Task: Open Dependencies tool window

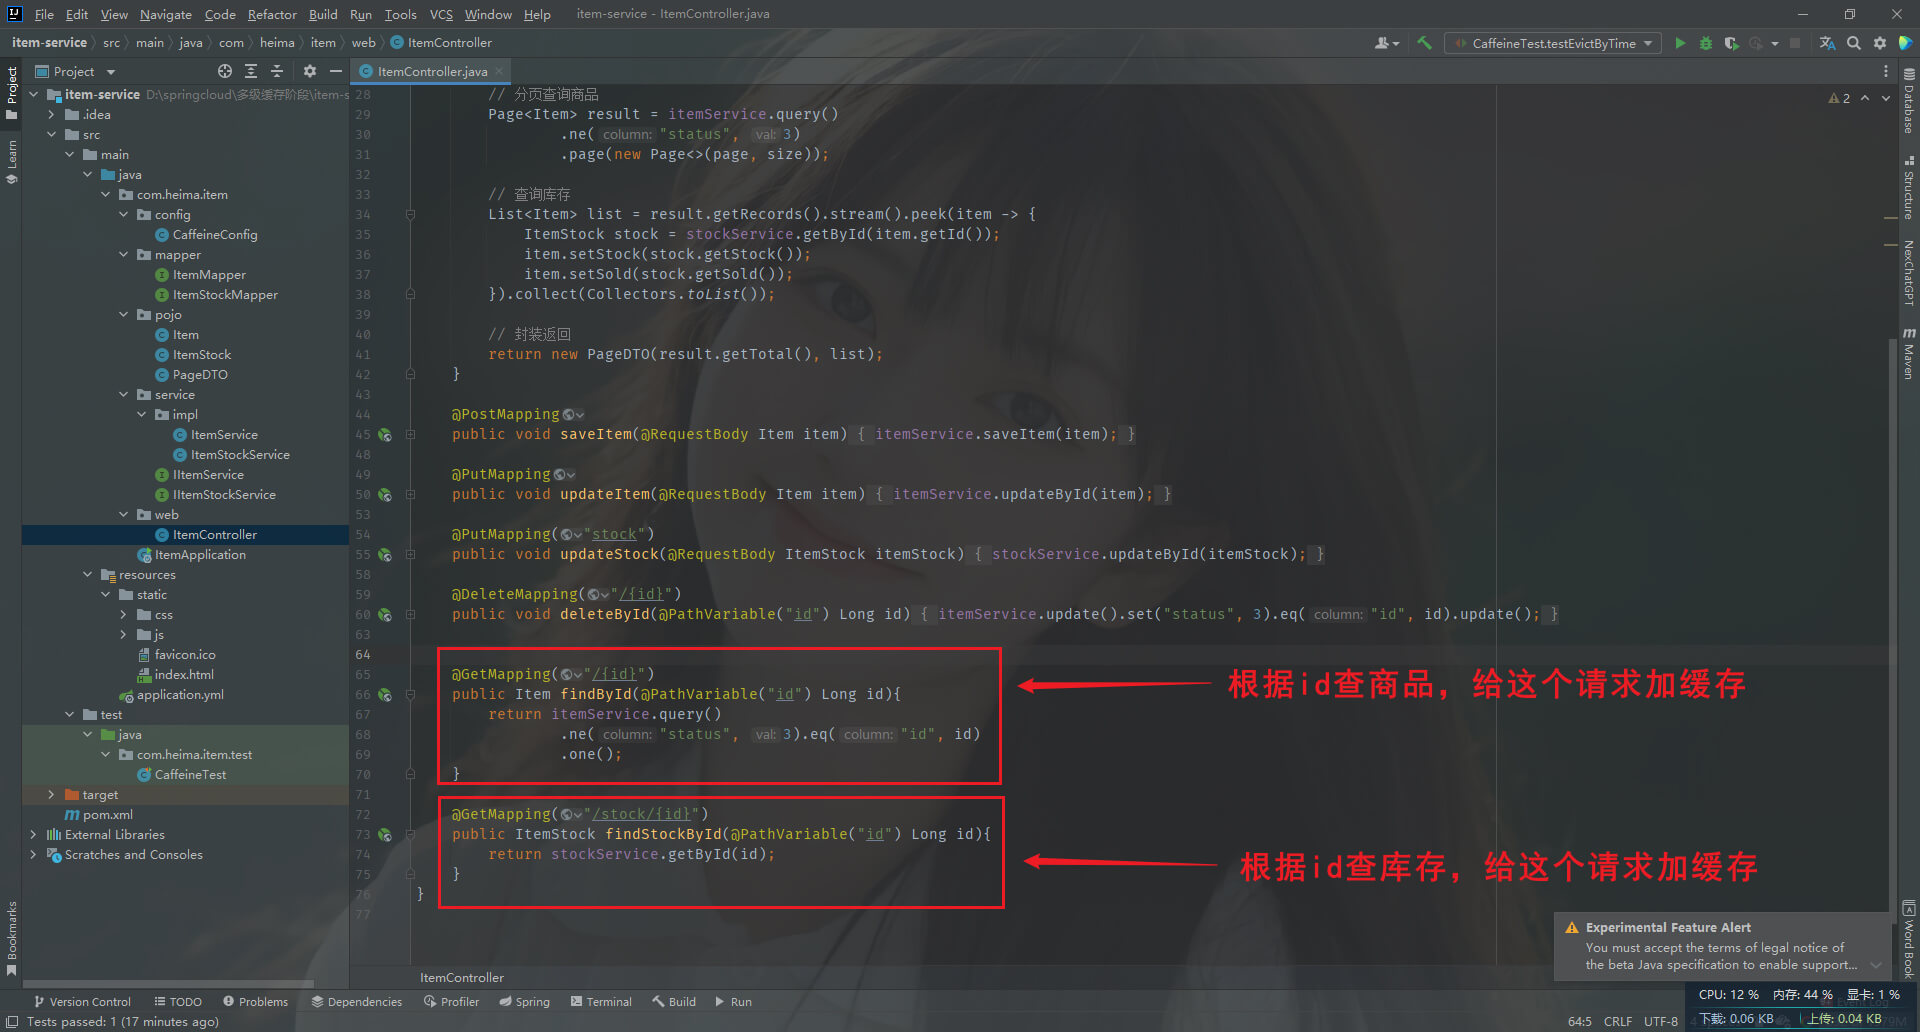Action: click(357, 1001)
